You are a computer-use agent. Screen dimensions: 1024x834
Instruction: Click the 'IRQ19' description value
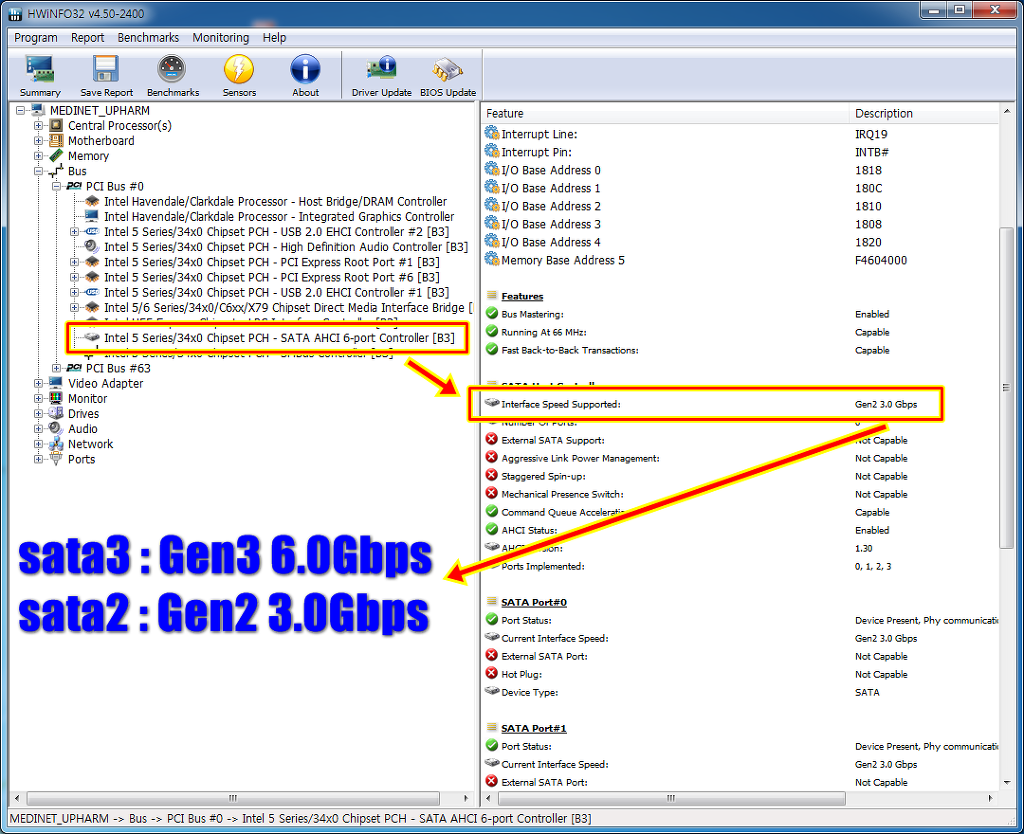[x=871, y=134]
